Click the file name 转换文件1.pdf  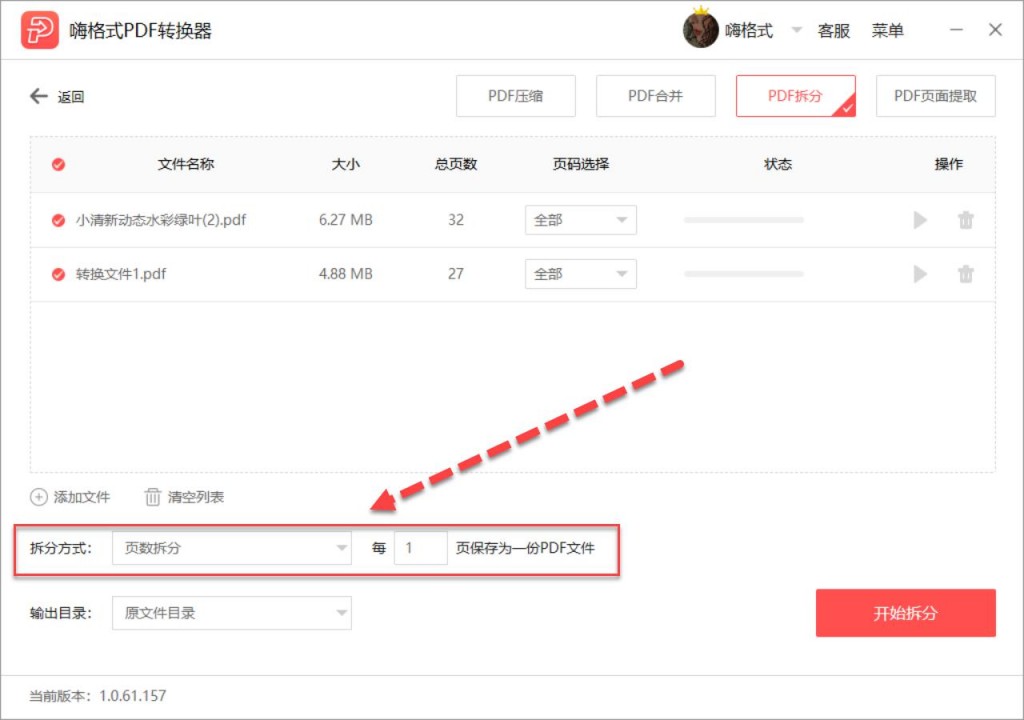[x=121, y=274]
